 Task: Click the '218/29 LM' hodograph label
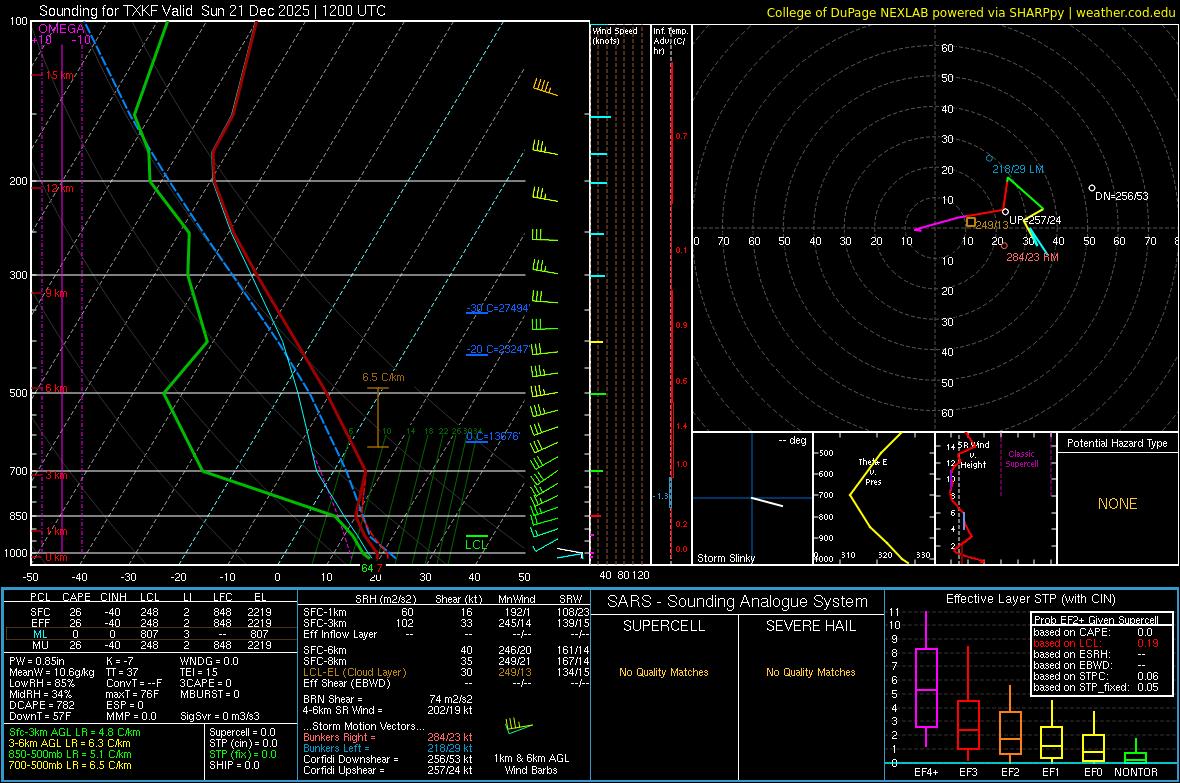tap(1017, 169)
